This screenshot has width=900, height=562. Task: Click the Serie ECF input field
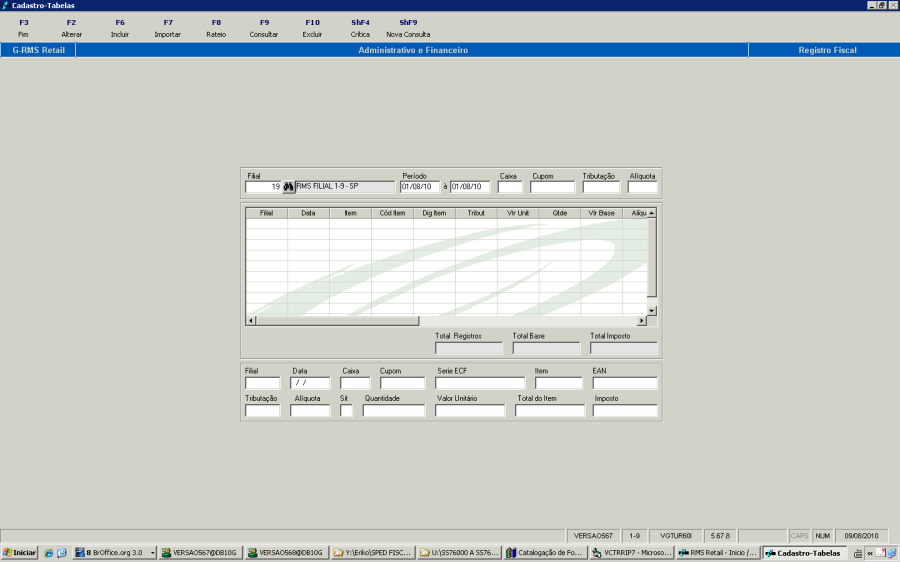pyautogui.click(x=480, y=383)
